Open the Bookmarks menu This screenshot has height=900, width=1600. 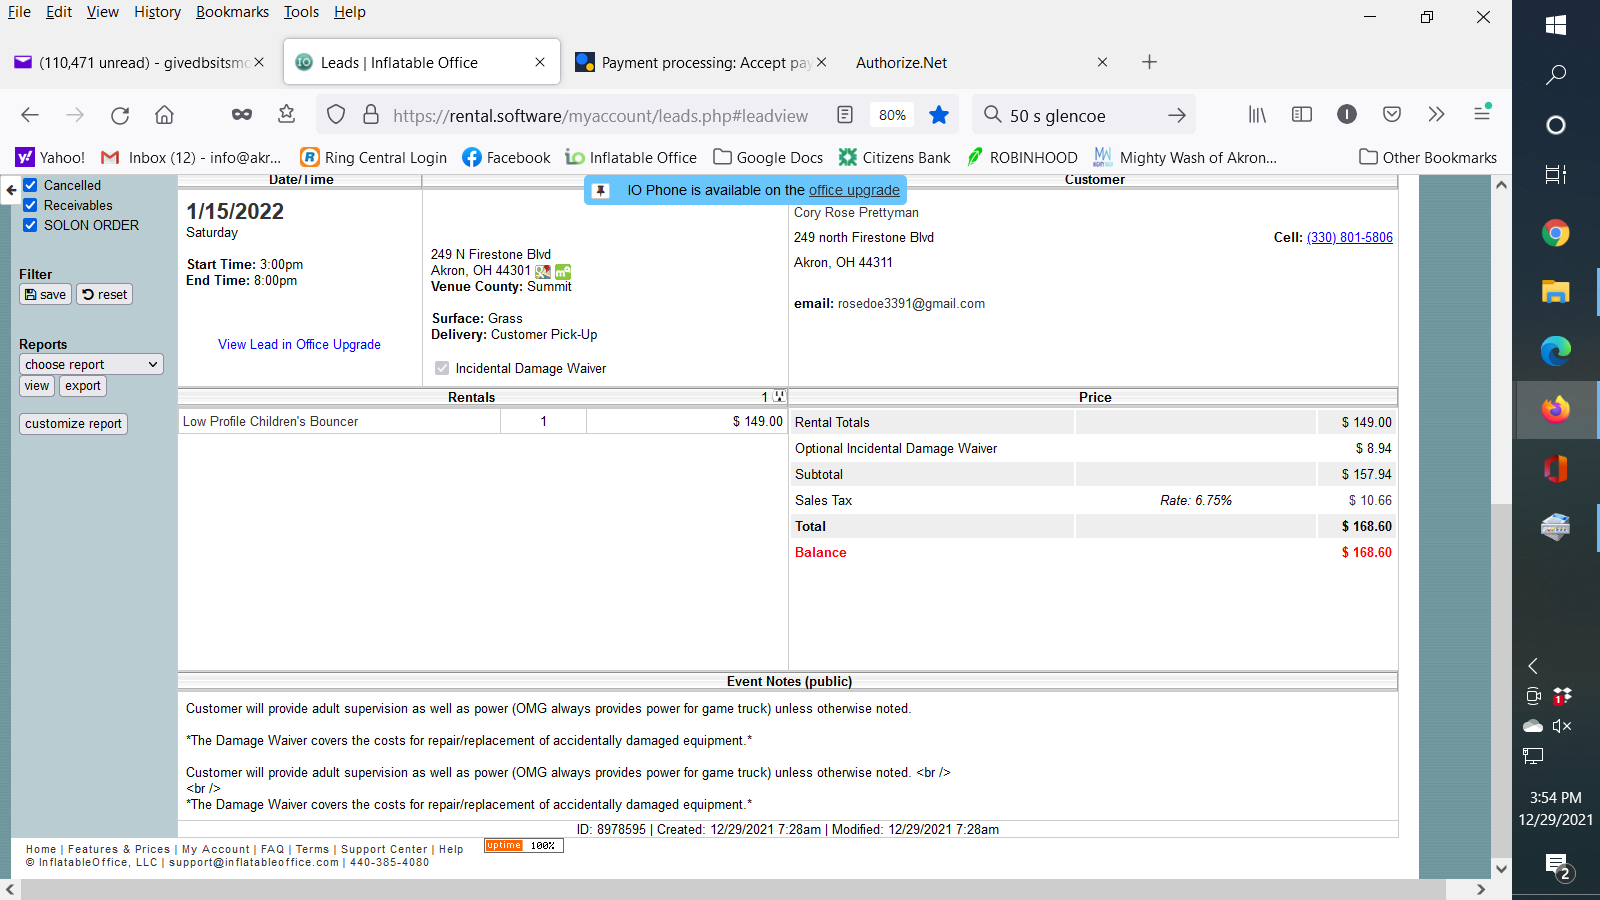pos(232,12)
